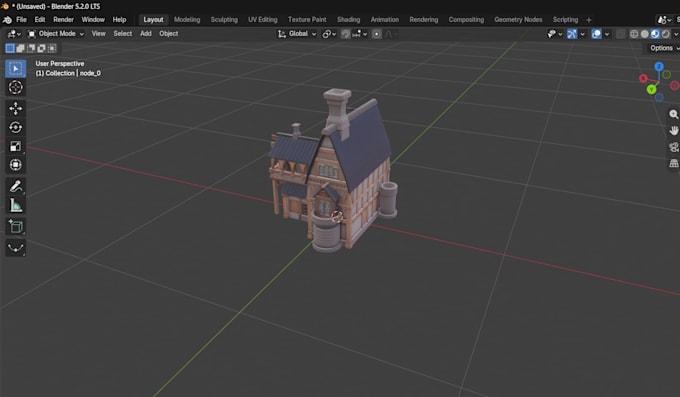Toggle the camera view button
This screenshot has width=680, height=397.
(x=673, y=147)
